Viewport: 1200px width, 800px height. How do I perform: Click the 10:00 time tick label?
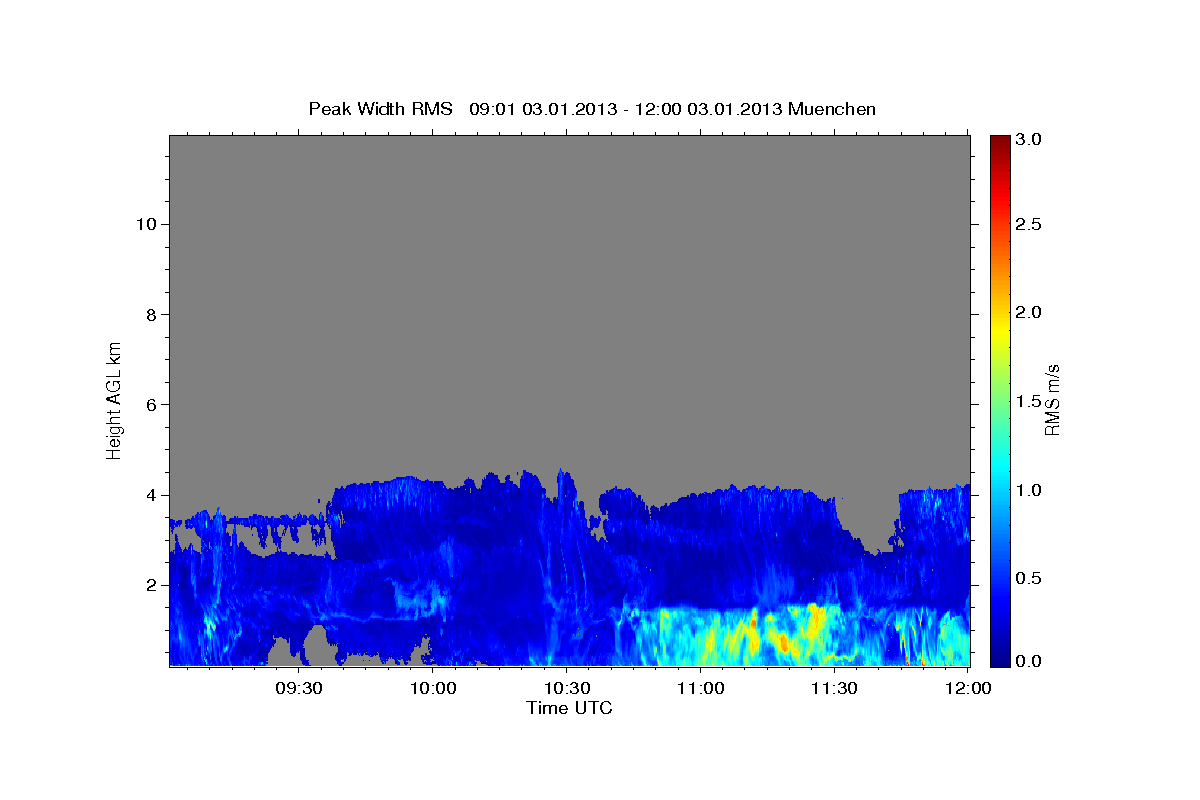click(432, 688)
